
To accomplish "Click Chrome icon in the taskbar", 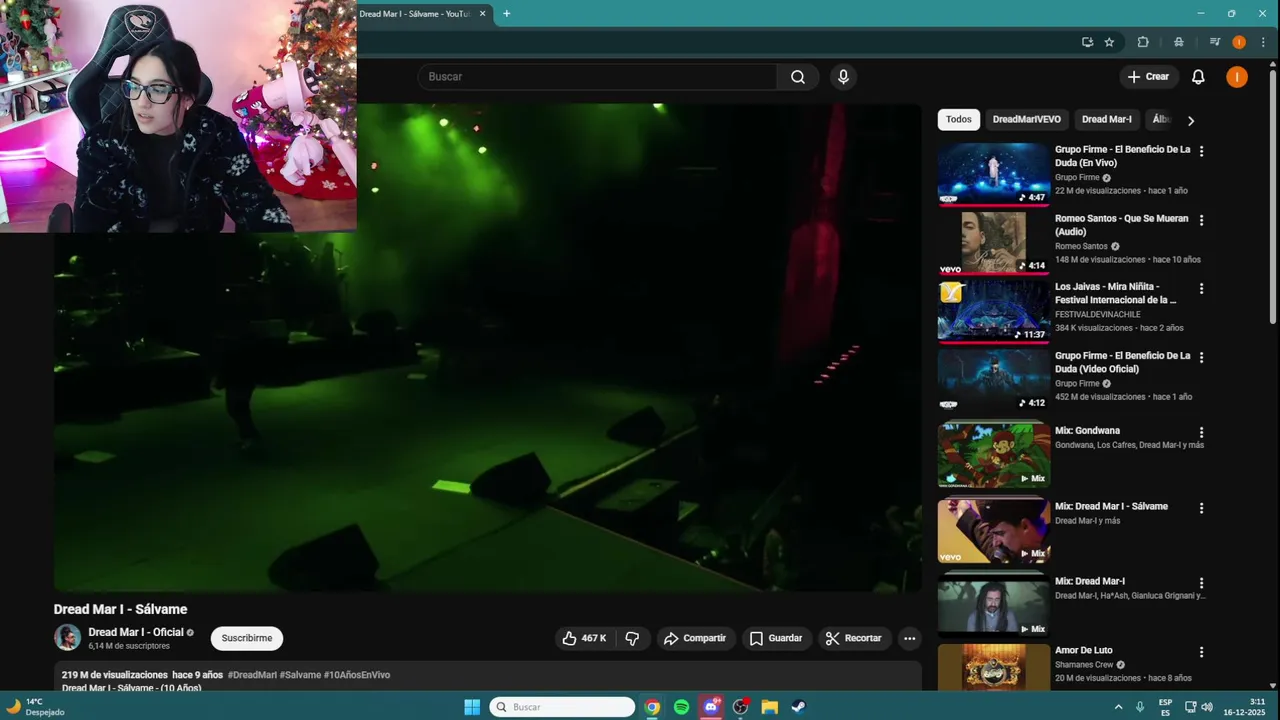I will pos(652,707).
